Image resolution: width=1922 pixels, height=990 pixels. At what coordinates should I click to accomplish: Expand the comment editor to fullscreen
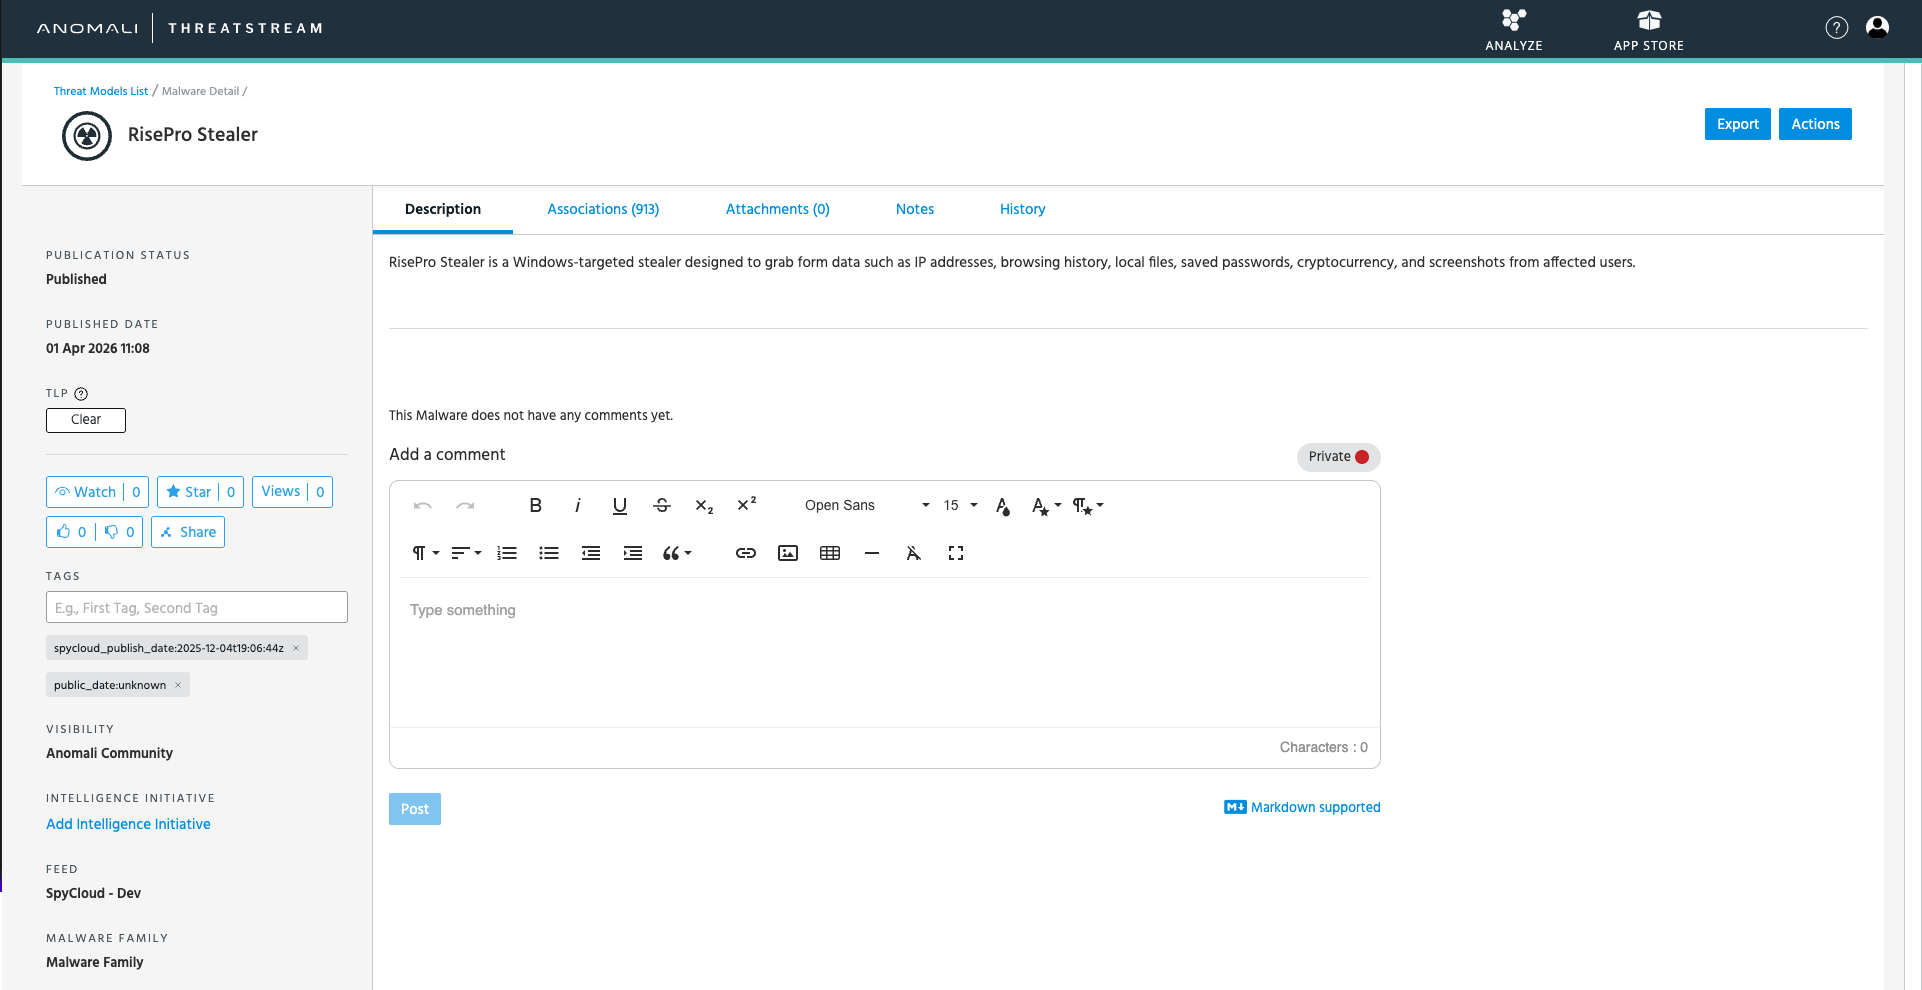pos(956,553)
